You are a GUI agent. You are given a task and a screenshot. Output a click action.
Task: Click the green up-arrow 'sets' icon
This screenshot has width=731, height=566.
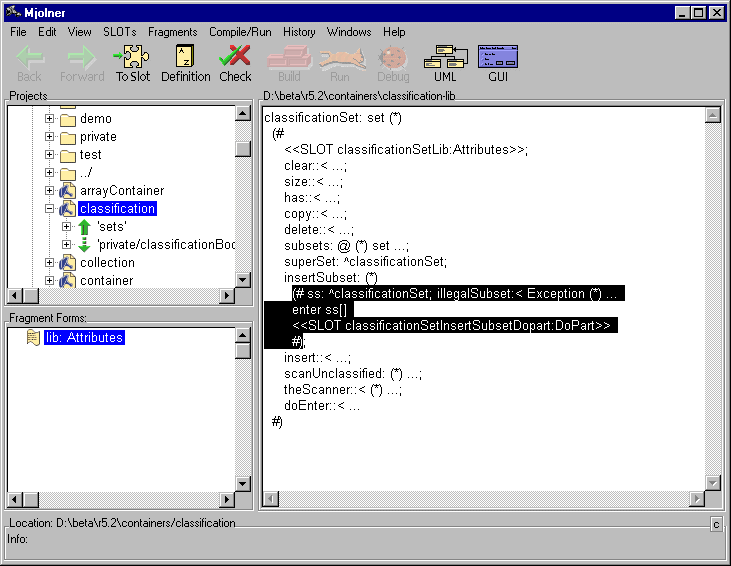85,227
